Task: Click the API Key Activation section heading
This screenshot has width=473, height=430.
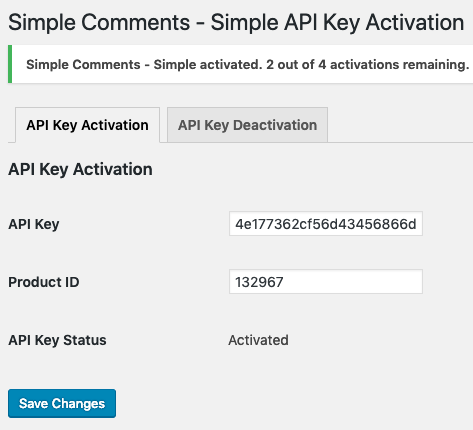Action: tap(80, 169)
